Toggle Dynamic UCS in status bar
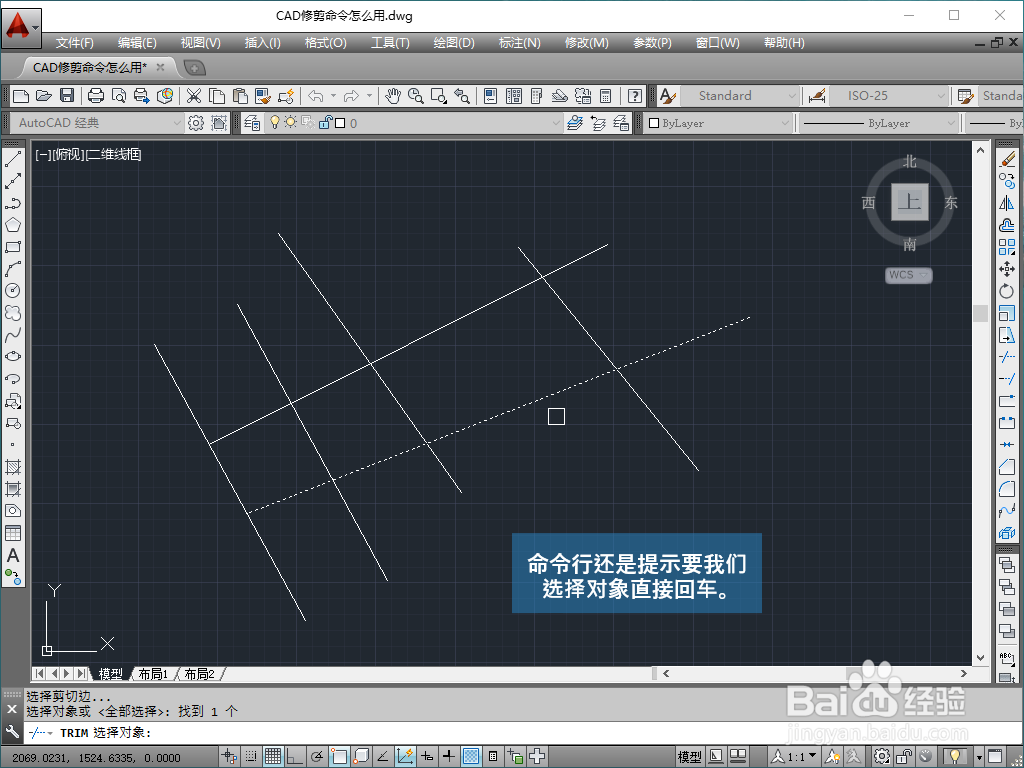This screenshot has width=1024, height=768. tap(405, 756)
